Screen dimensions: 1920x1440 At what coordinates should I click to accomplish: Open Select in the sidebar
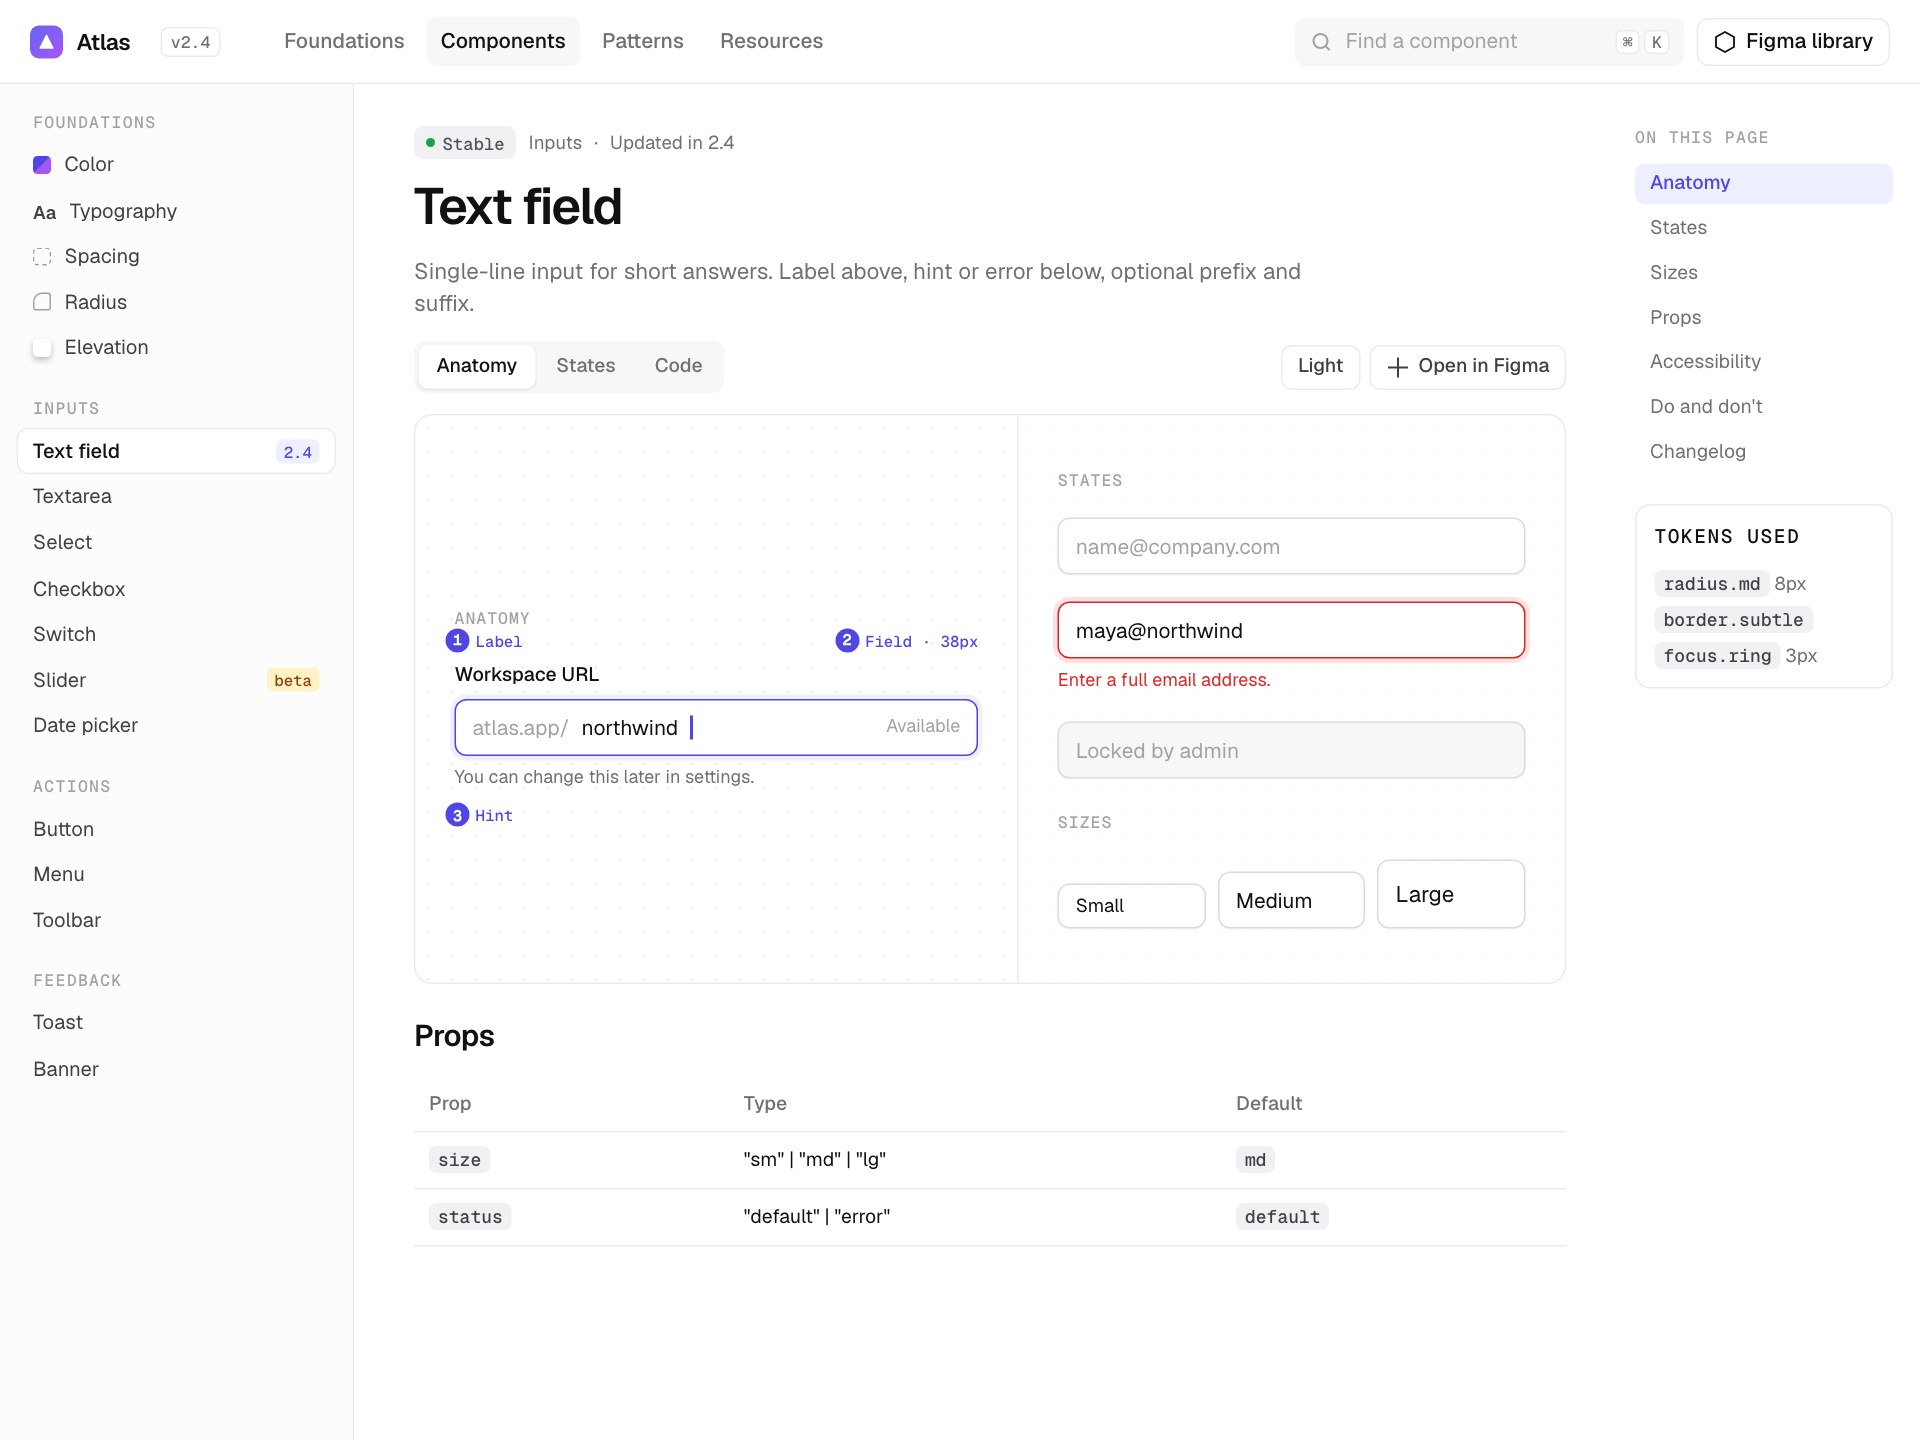(x=176, y=542)
